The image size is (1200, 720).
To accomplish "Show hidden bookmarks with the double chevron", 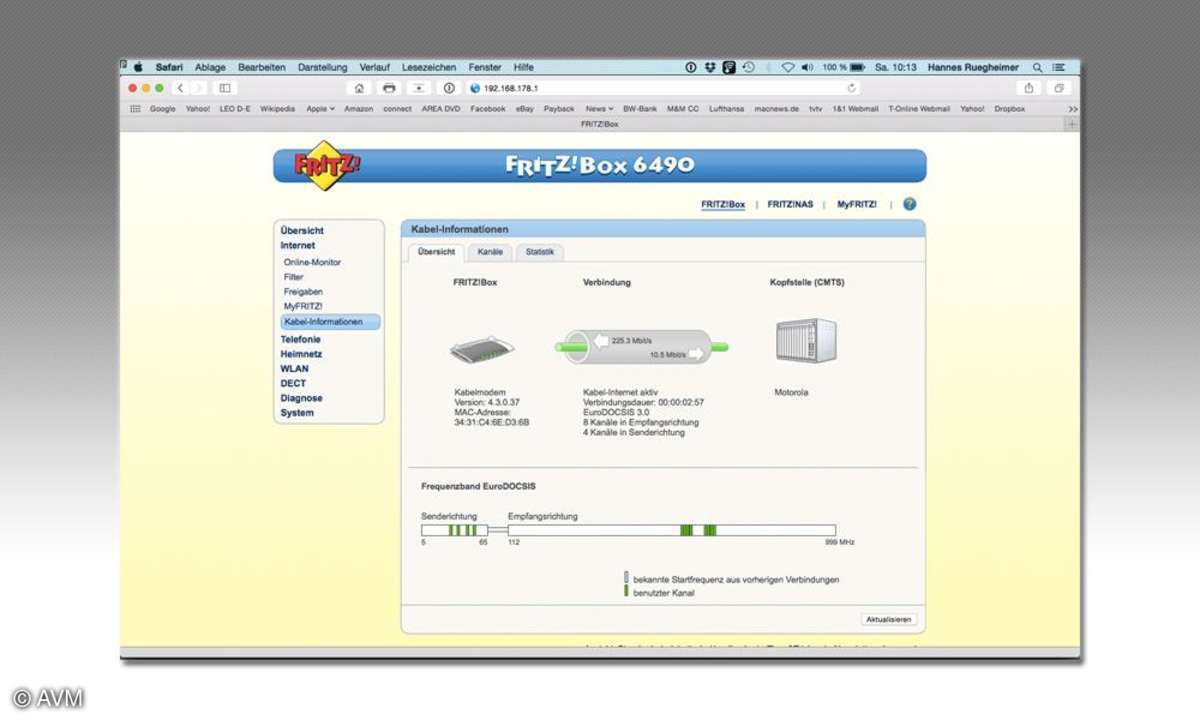I will tap(1073, 109).
